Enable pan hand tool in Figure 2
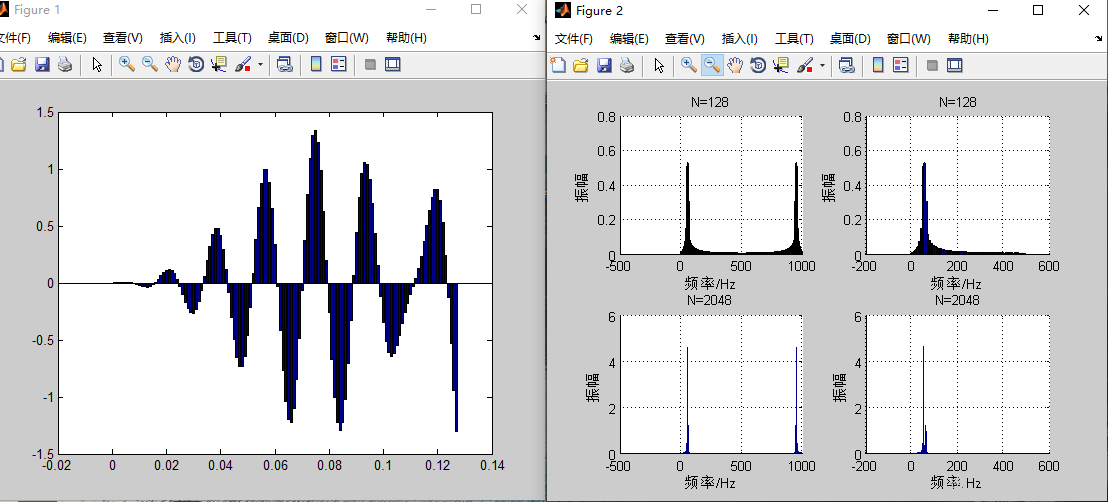Image resolution: width=1108 pixels, height=502 pixels. [x=736, y=66]
